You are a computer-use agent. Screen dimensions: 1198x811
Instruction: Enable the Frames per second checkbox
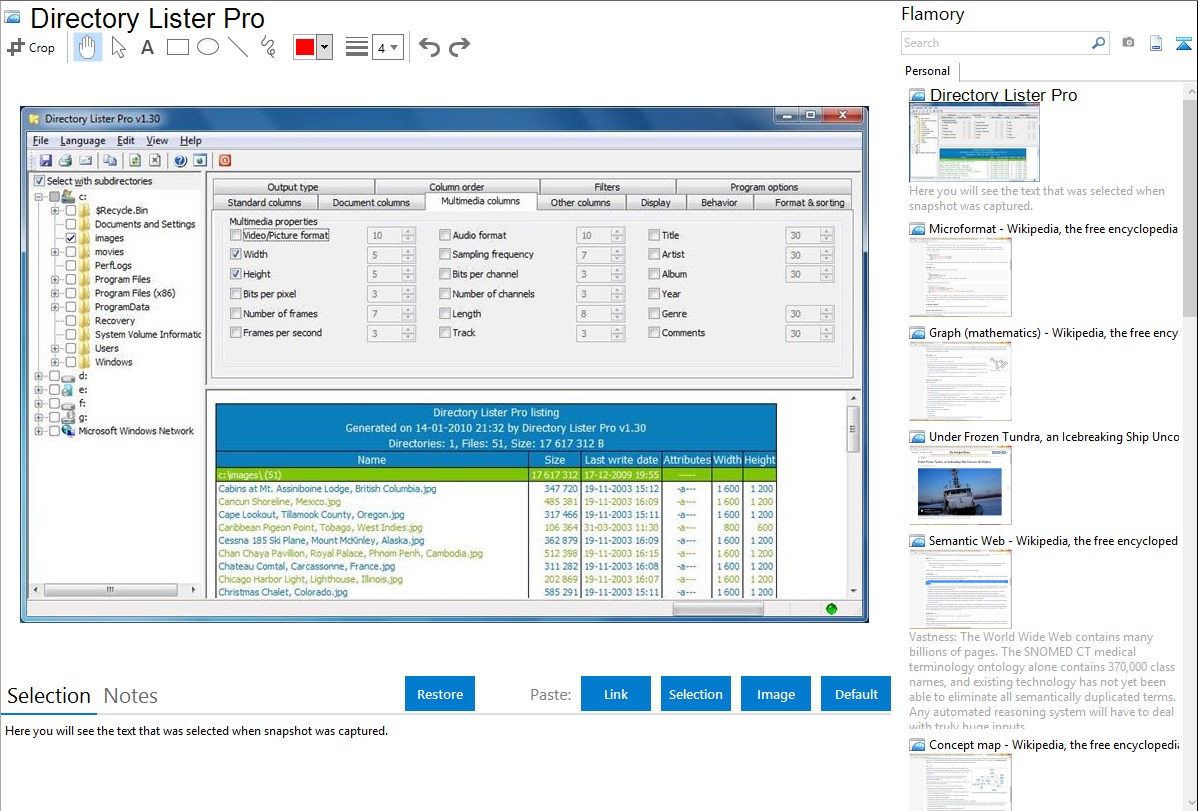pos(236,333)
